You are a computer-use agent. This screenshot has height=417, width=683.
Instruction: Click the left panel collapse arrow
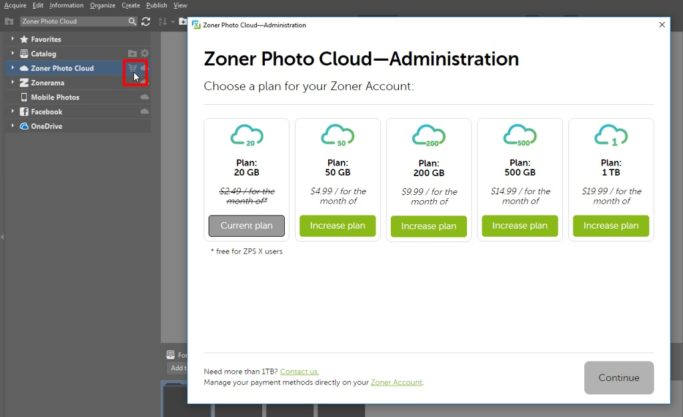pyautogui.click(x=2, y=237)
